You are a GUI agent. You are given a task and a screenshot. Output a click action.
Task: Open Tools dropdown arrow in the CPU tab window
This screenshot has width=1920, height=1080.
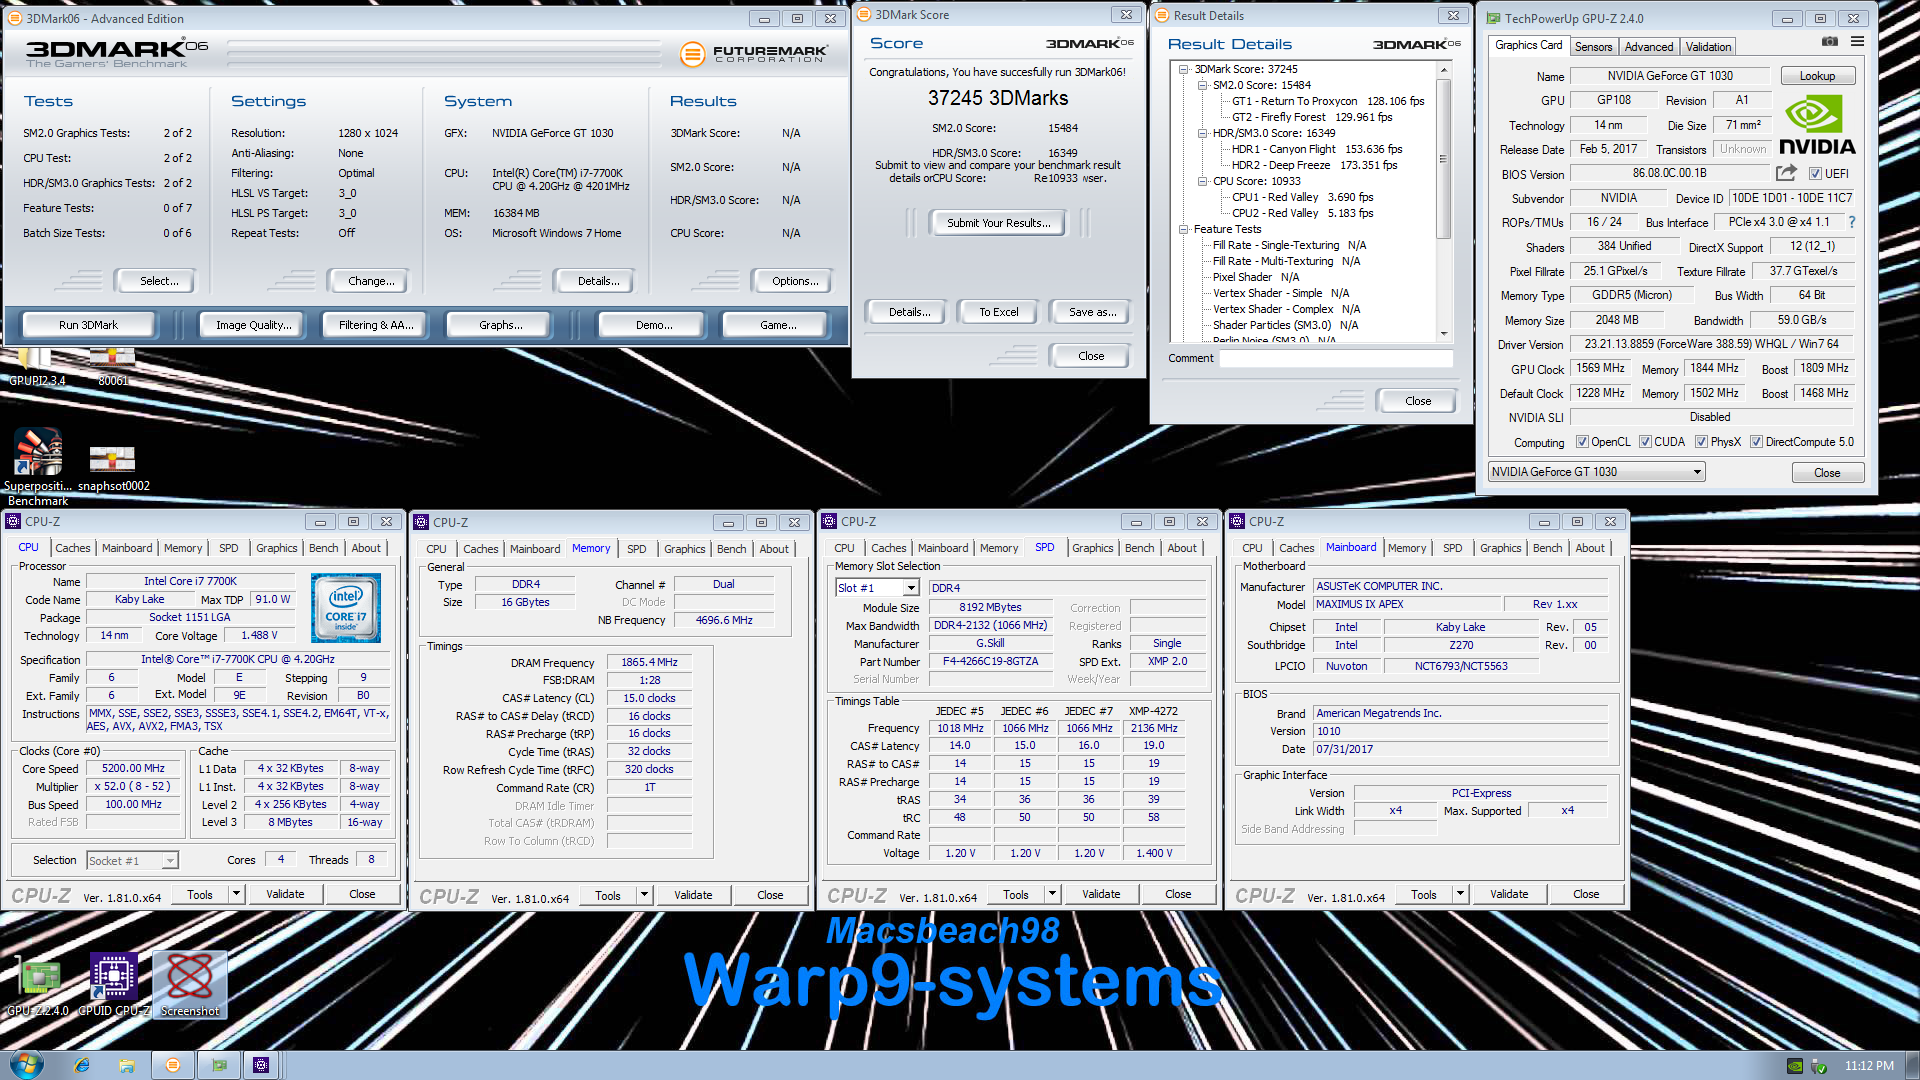click(x=237, y=894)
